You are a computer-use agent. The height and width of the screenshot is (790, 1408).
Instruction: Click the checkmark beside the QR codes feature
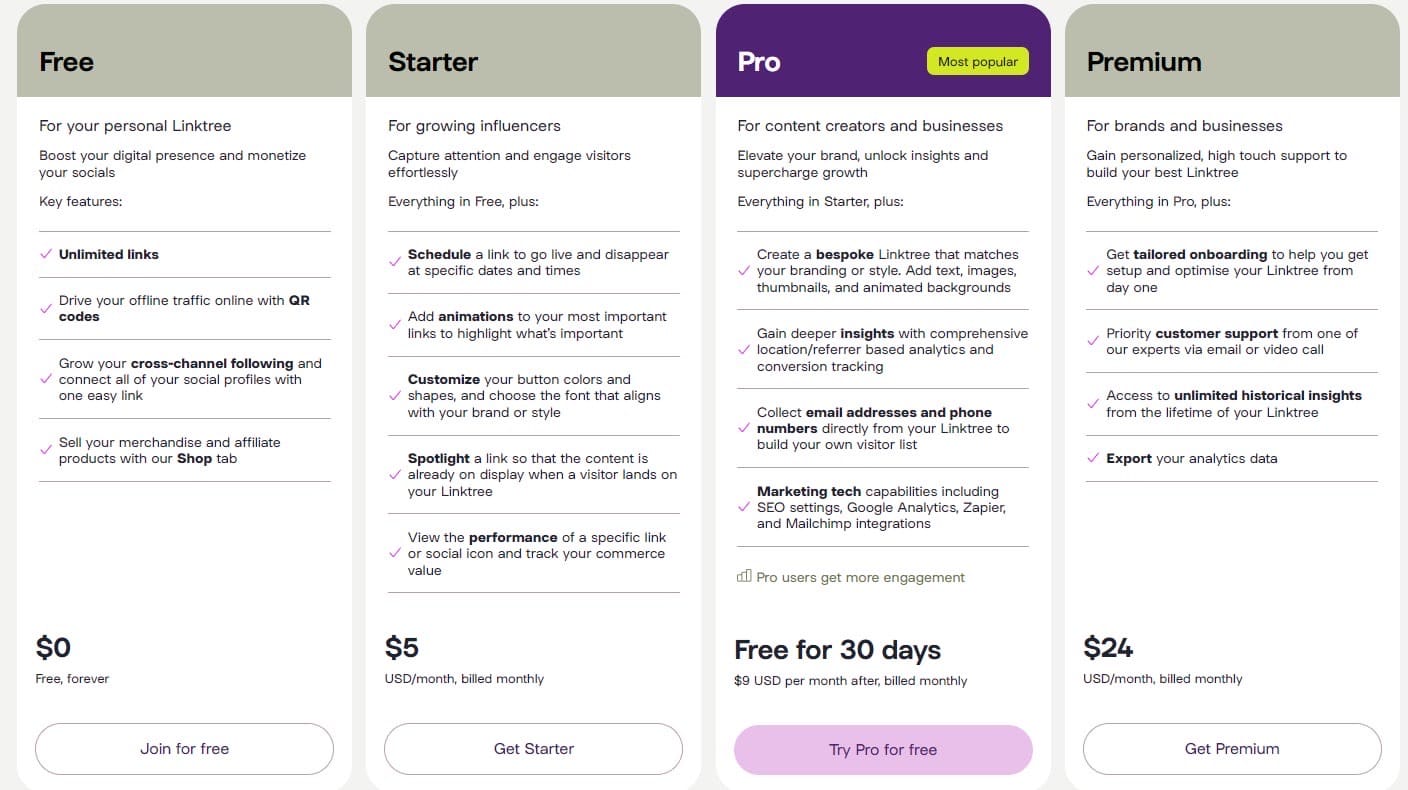[x=44, y=307]
